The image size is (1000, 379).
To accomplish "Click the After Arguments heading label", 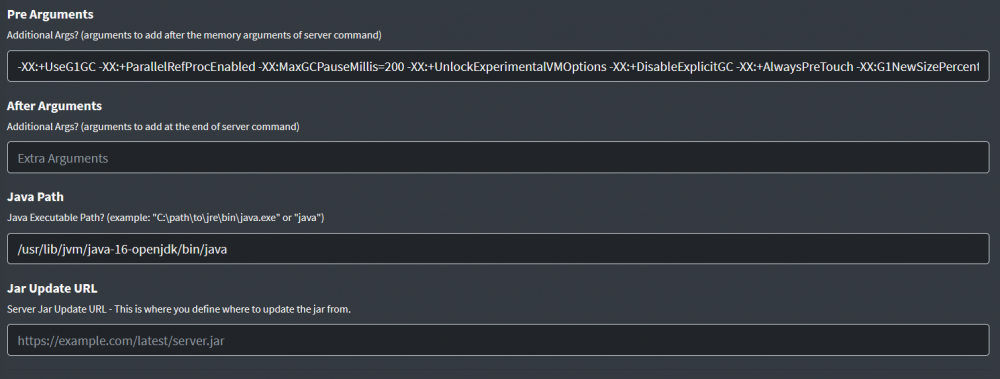I will 54,105.
